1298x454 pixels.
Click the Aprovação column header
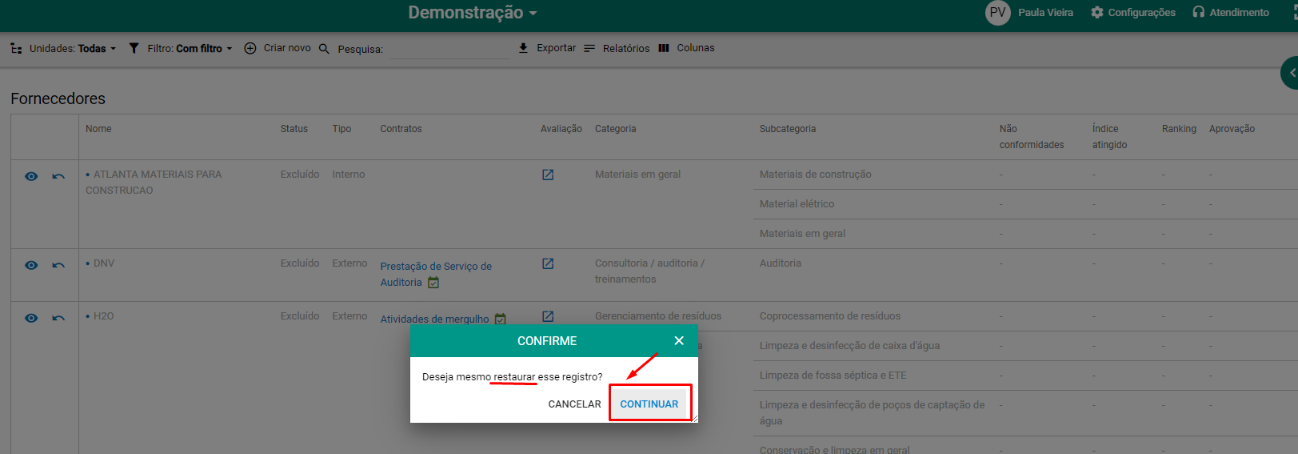coord(1232,129)
